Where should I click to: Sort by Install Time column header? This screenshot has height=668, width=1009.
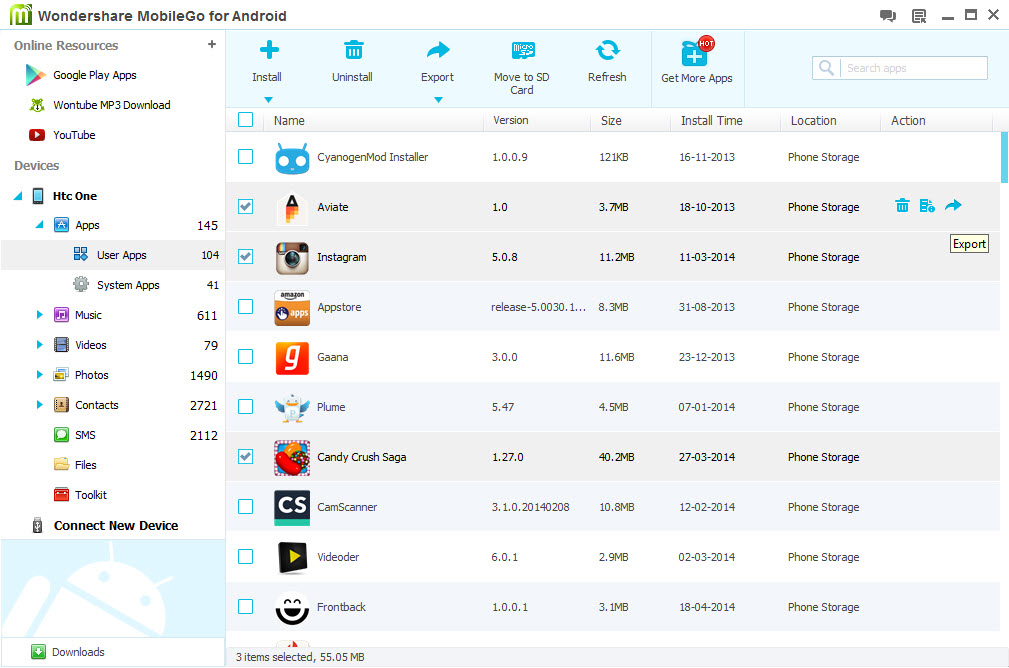(711, 120)
